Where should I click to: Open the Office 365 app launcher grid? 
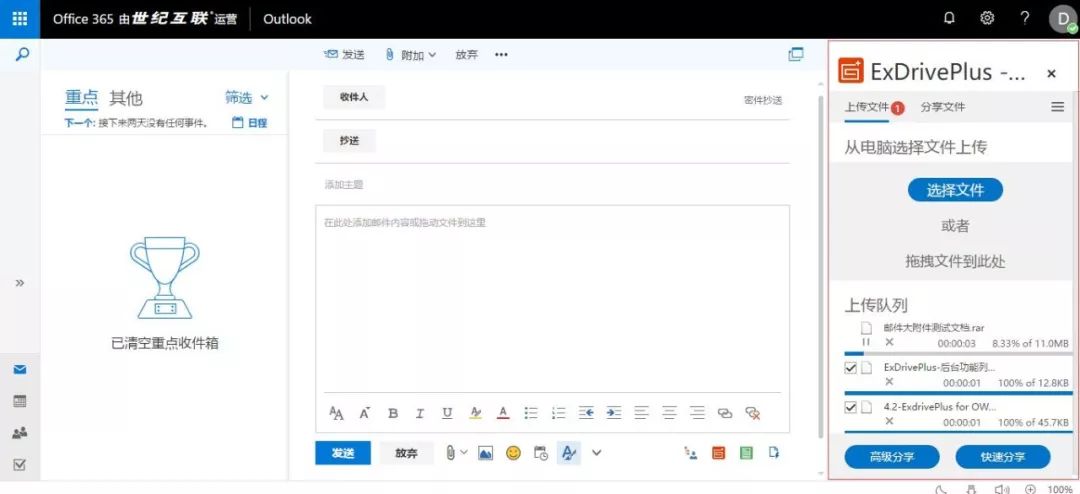19,19
